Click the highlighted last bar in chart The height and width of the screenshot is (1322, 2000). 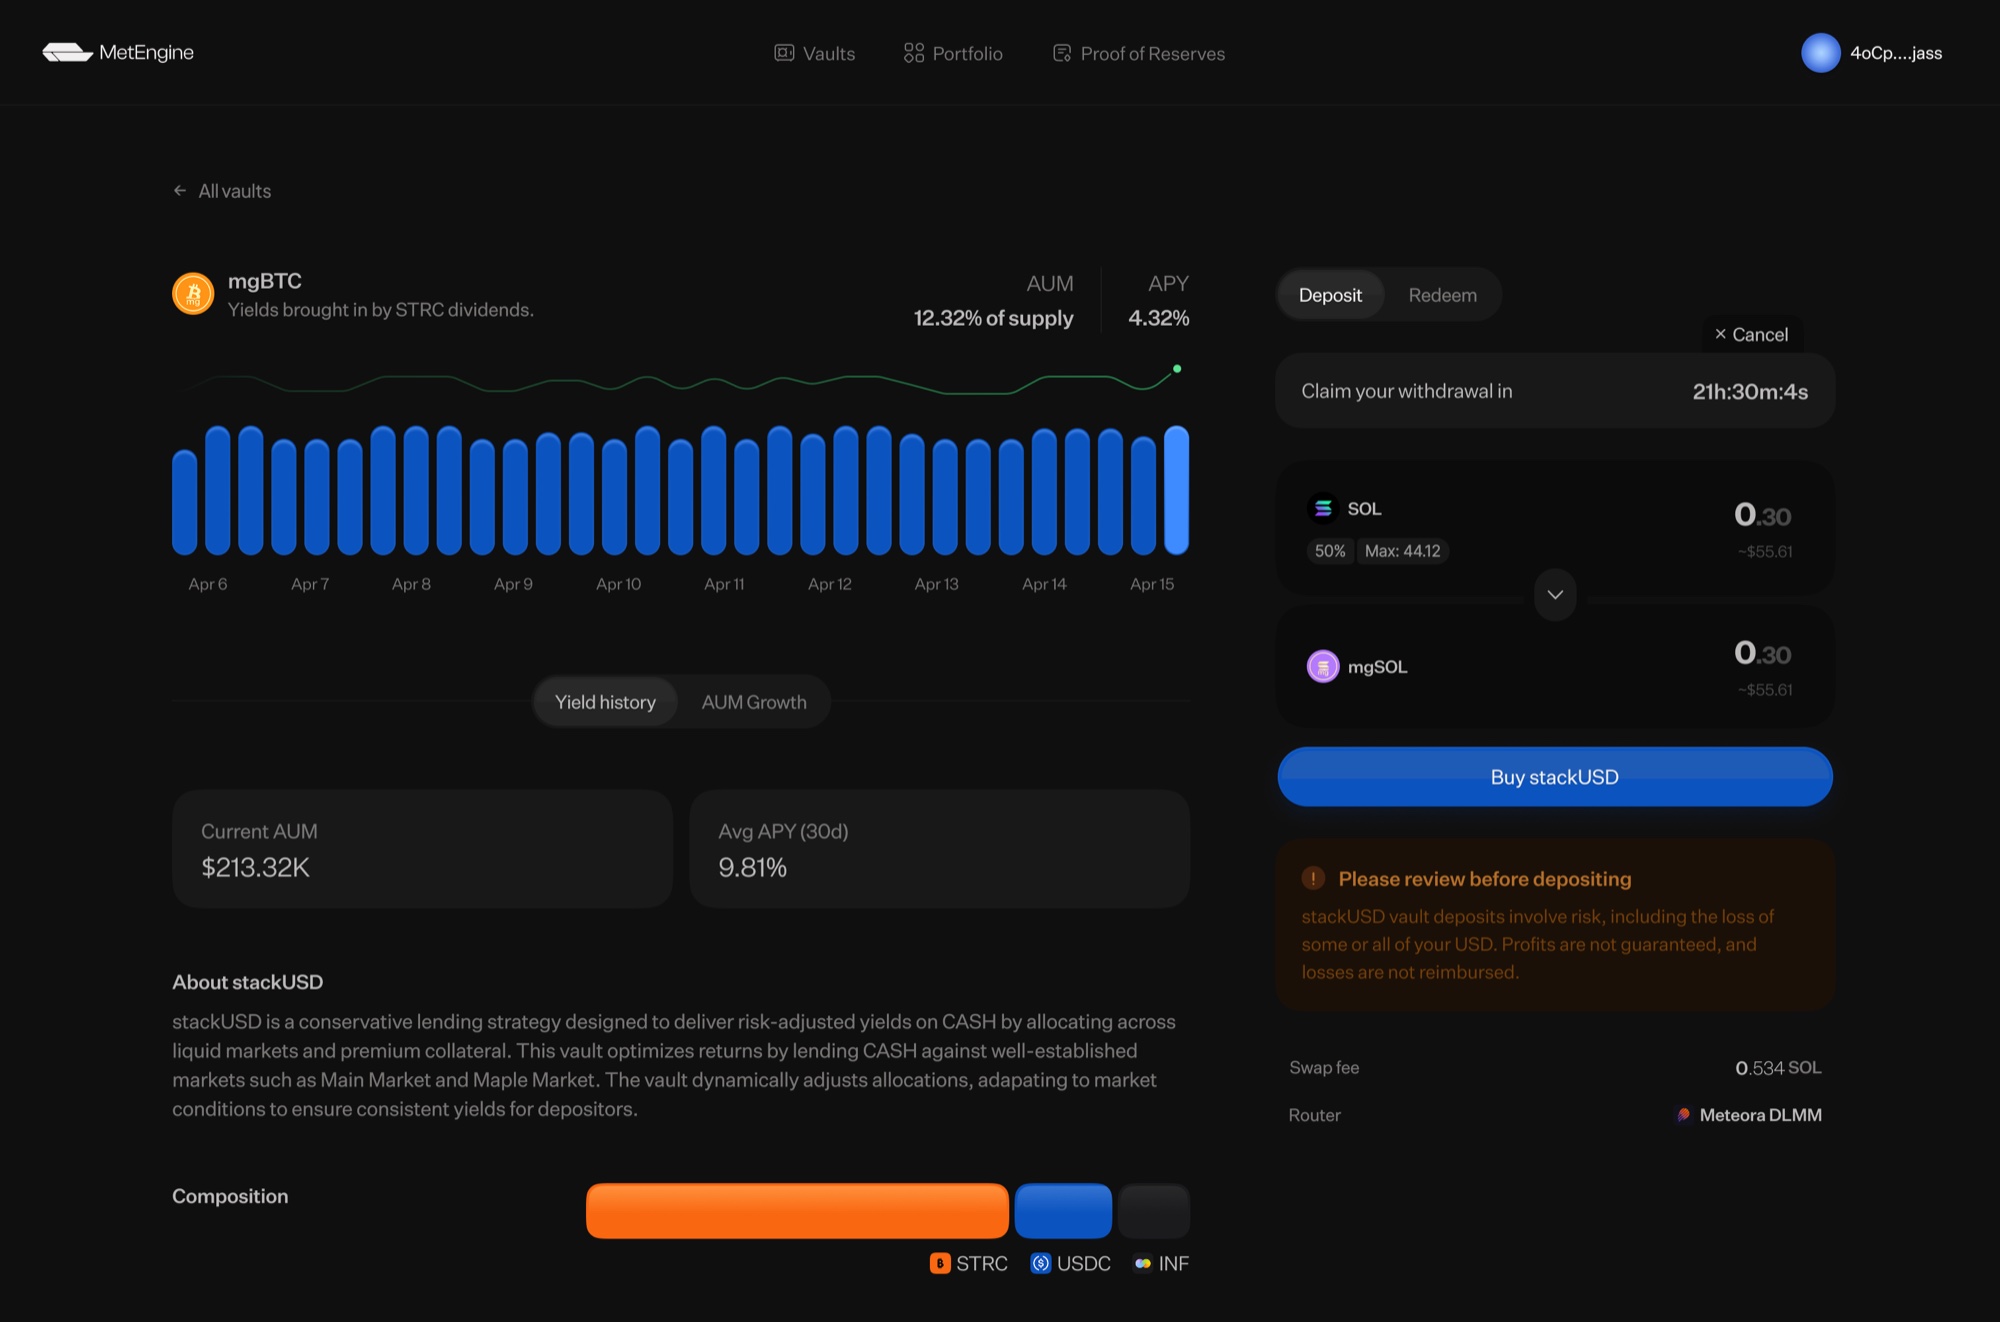1176,490
